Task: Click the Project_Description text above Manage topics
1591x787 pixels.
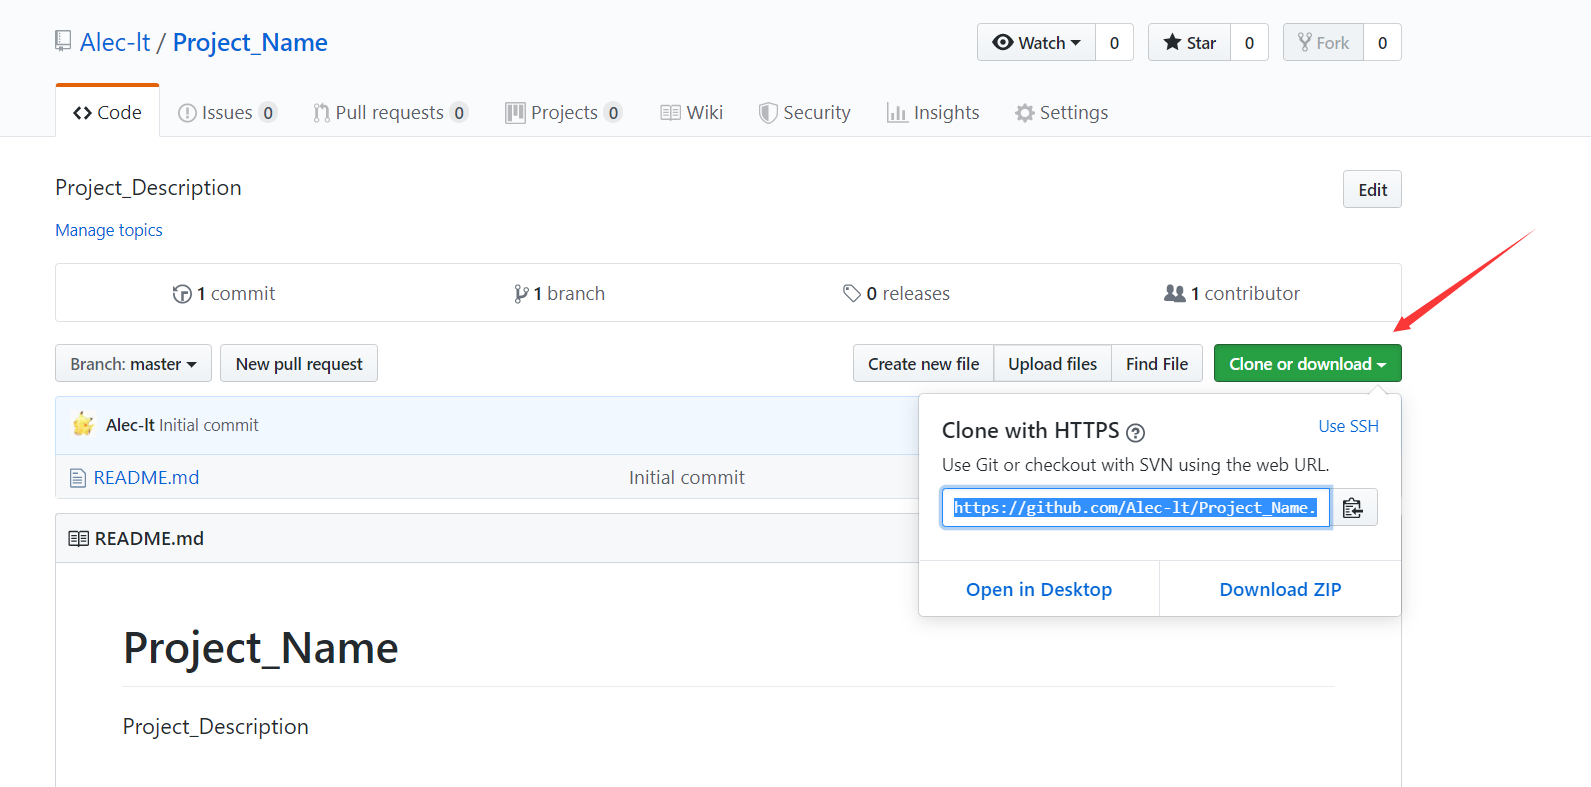Action: (x=148, y=188)
